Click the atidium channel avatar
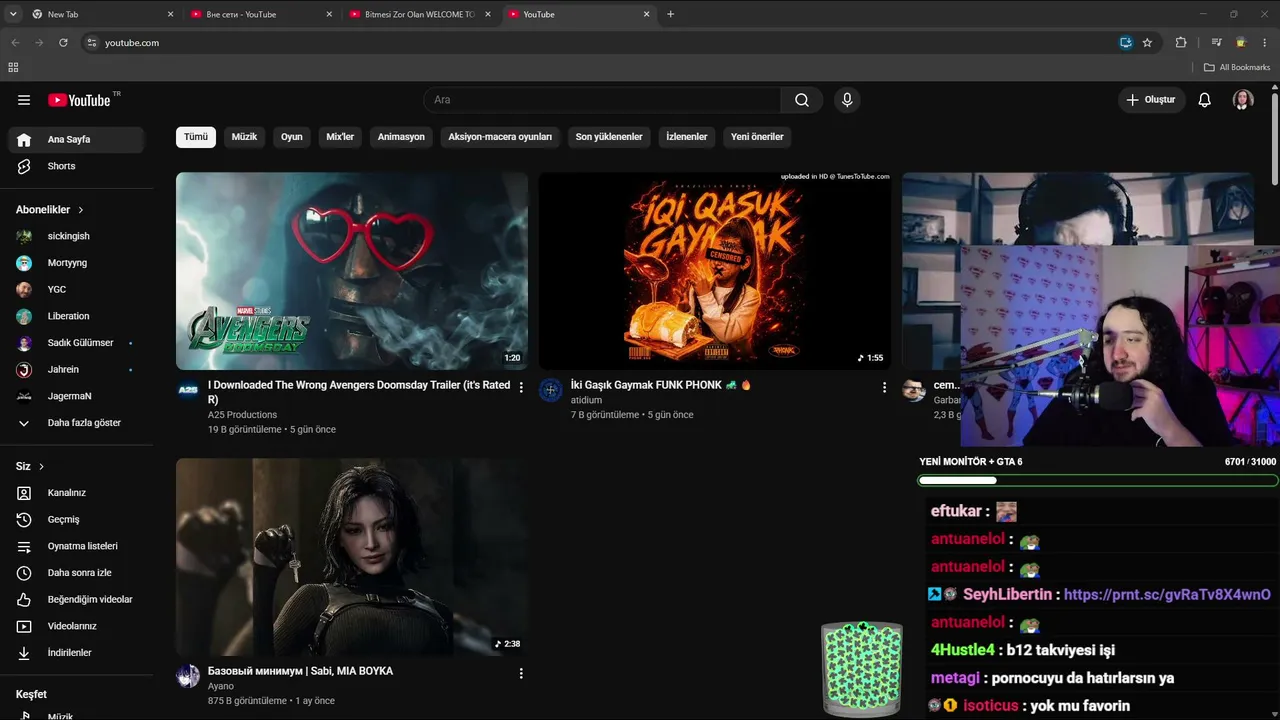This screenshot has width=1280, height=720. point(551,390)
